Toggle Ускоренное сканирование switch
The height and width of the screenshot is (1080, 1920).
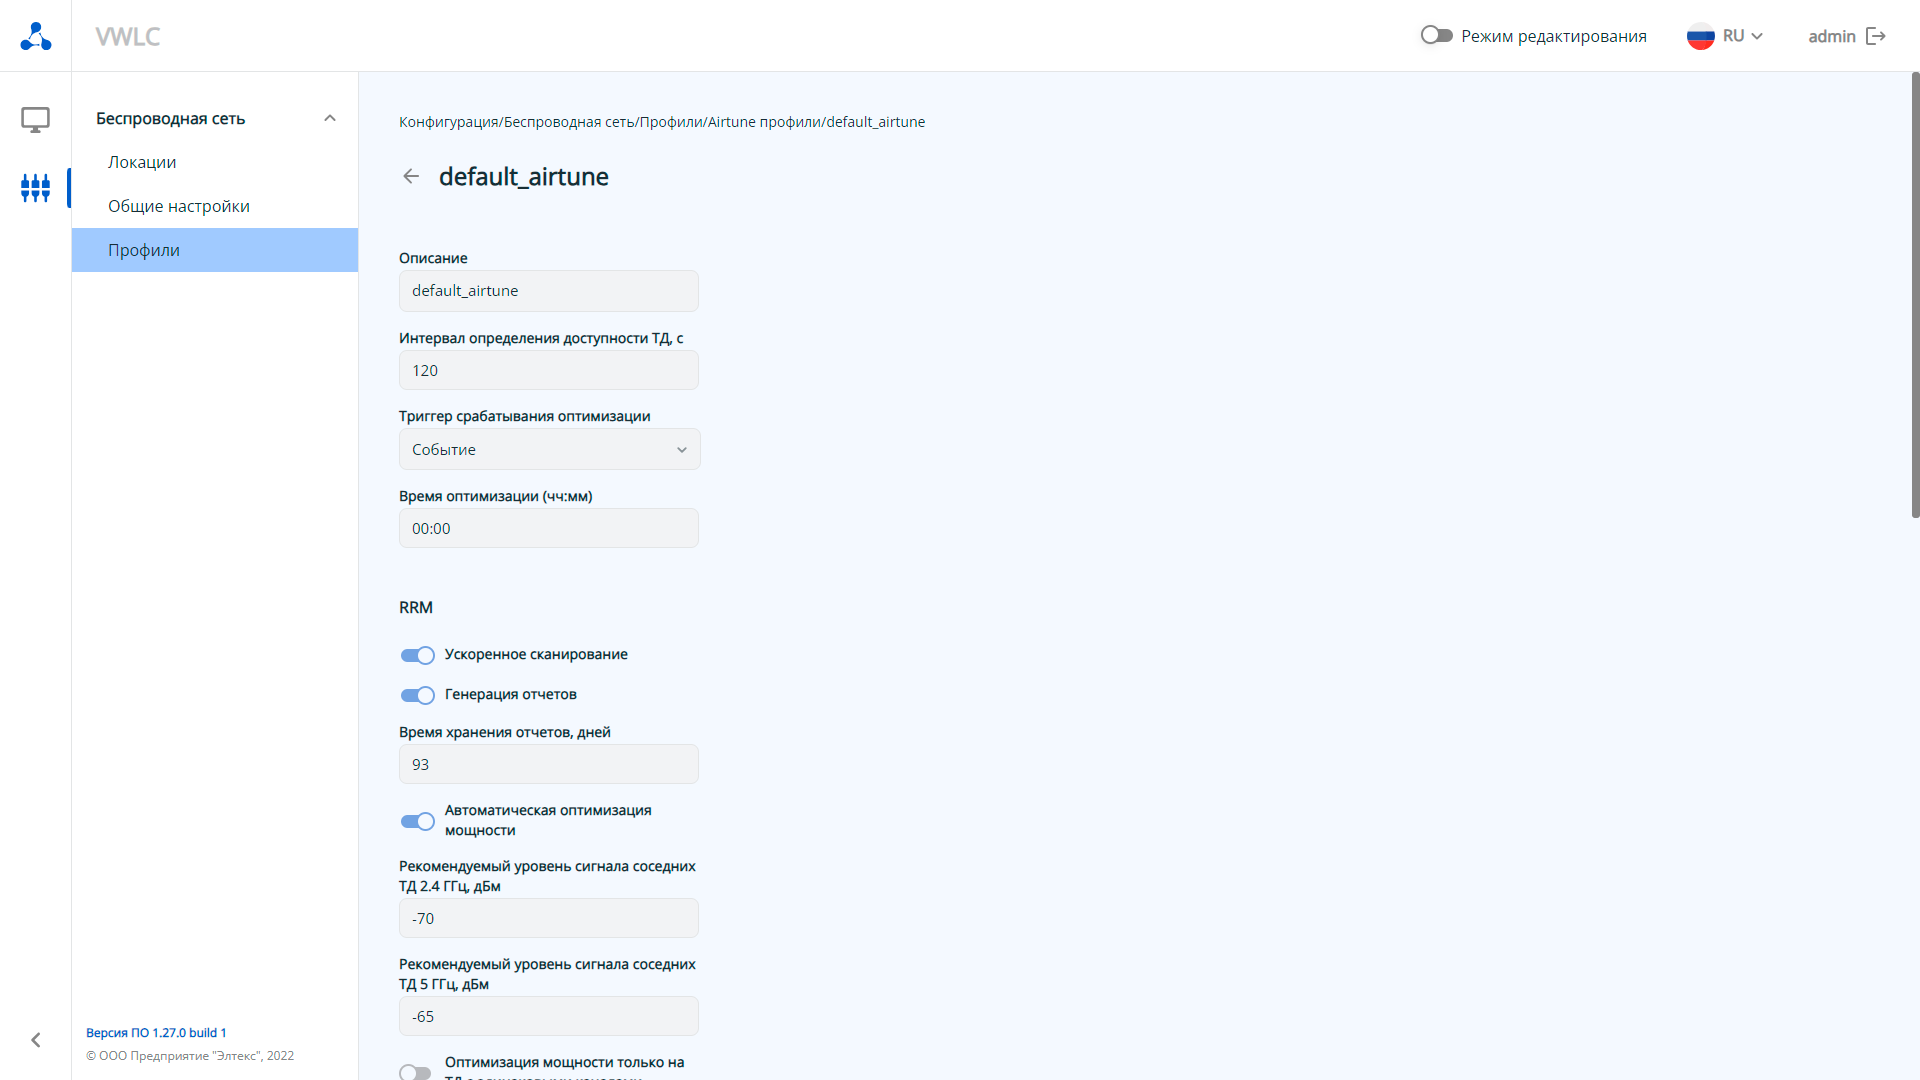[417, 655]
